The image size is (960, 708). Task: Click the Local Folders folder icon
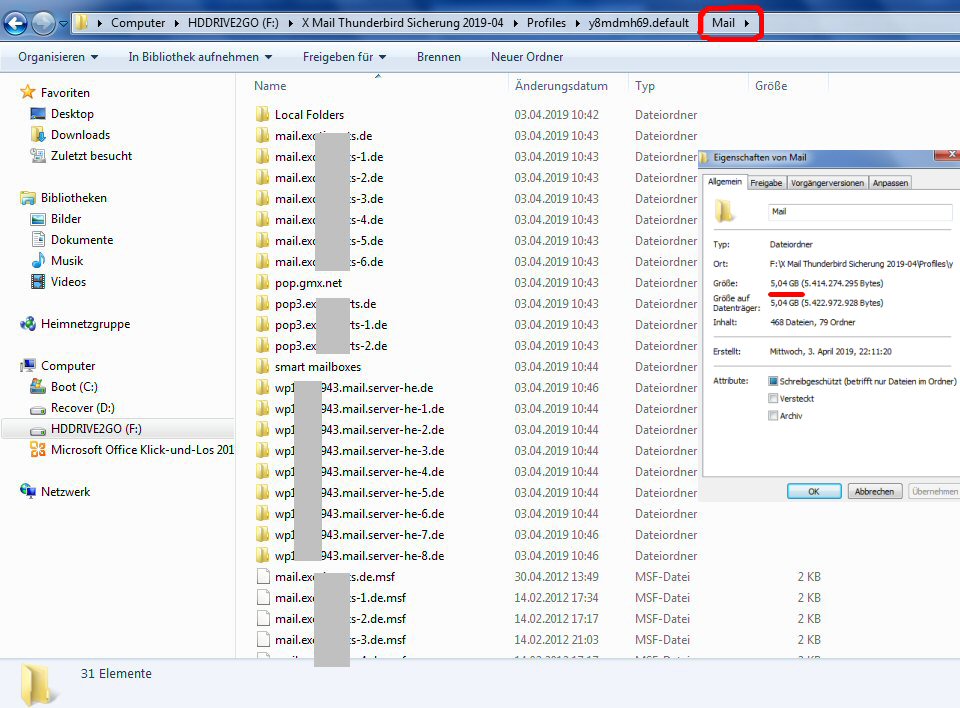tap(263, 115)
